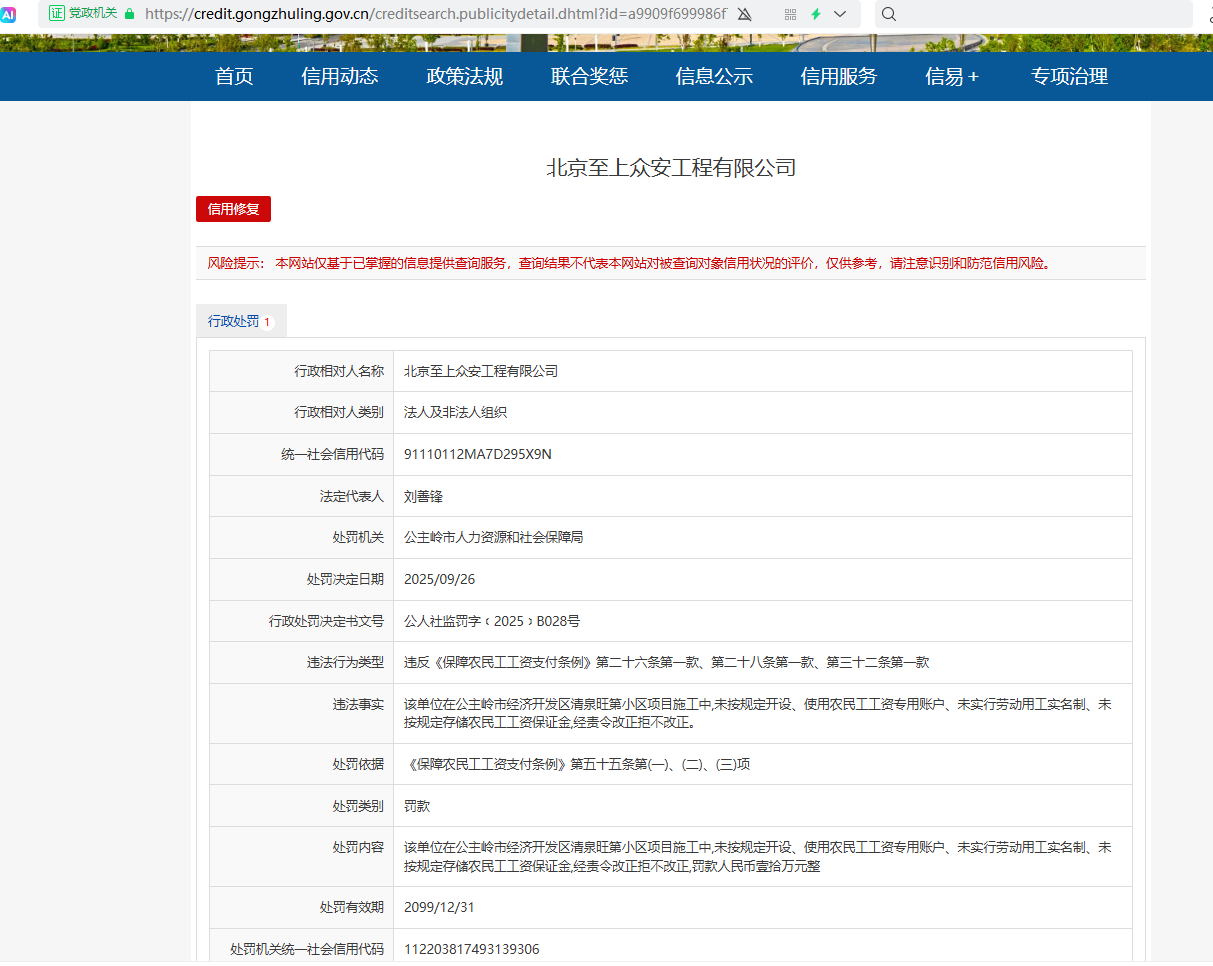1213x966 pixels.
Task: Click the 信易+ navigation entry
Action: pos(952,77)
